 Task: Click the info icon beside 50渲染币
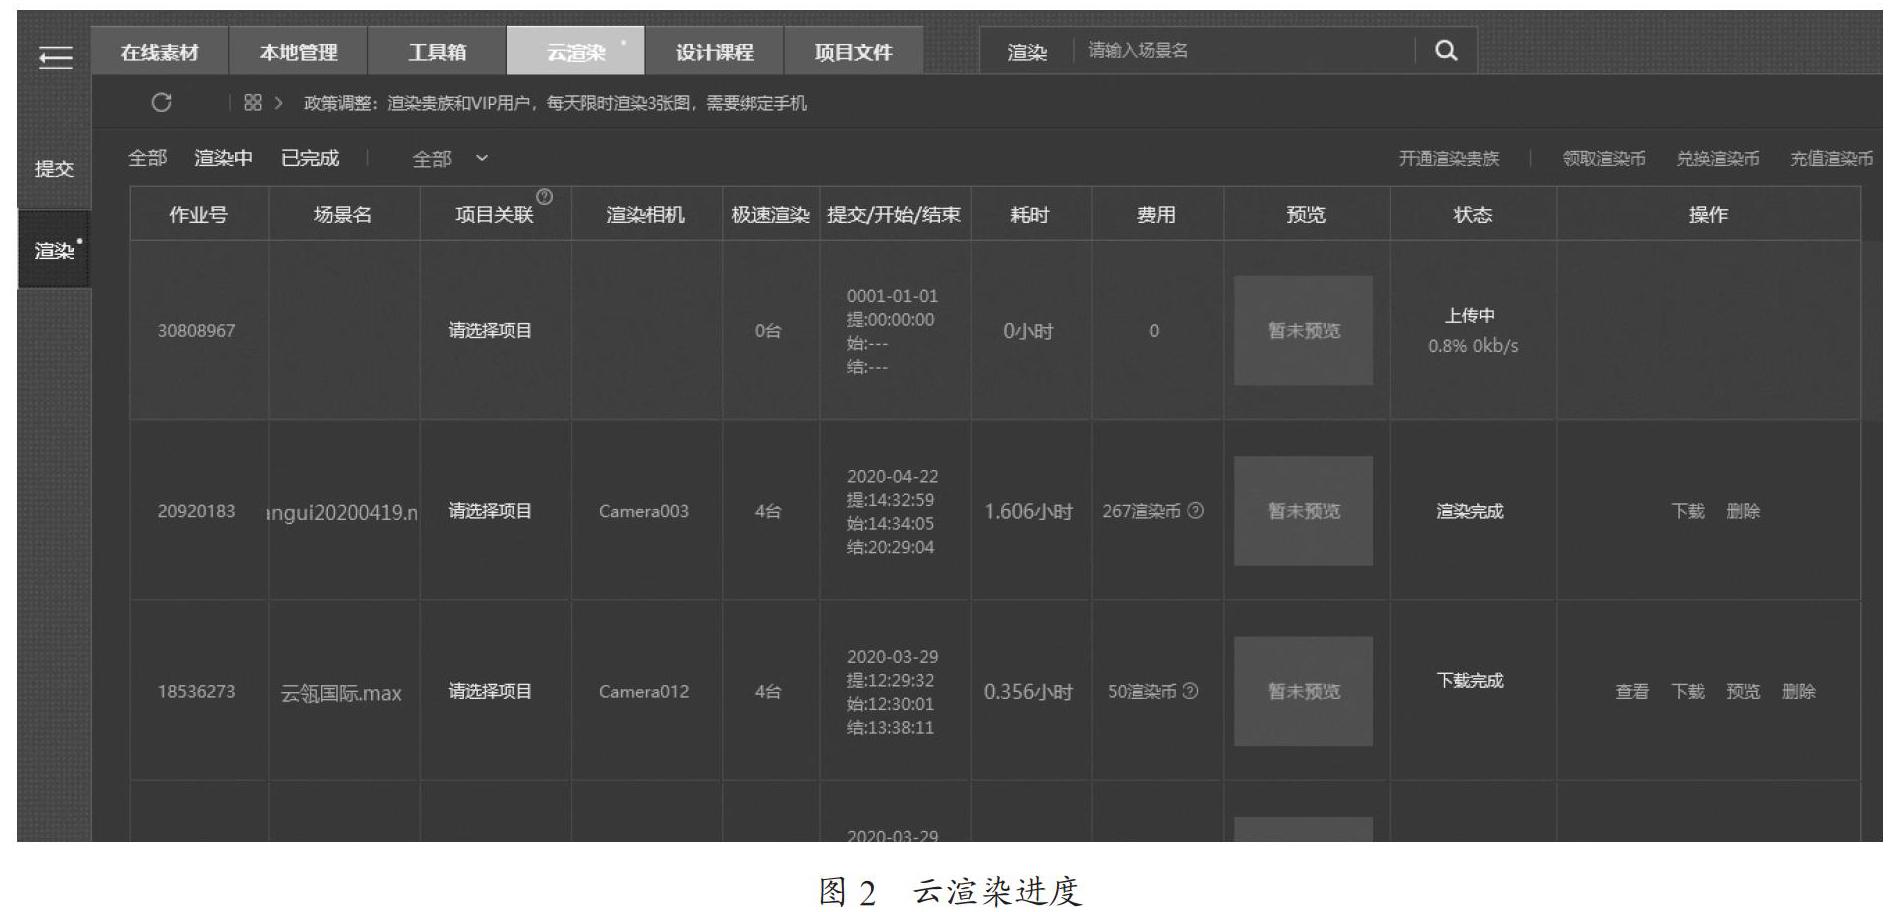coord(1190,691)
